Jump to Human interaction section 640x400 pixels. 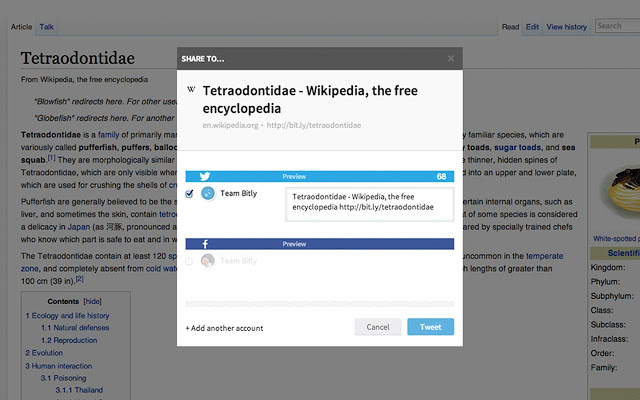click(59, 366)
